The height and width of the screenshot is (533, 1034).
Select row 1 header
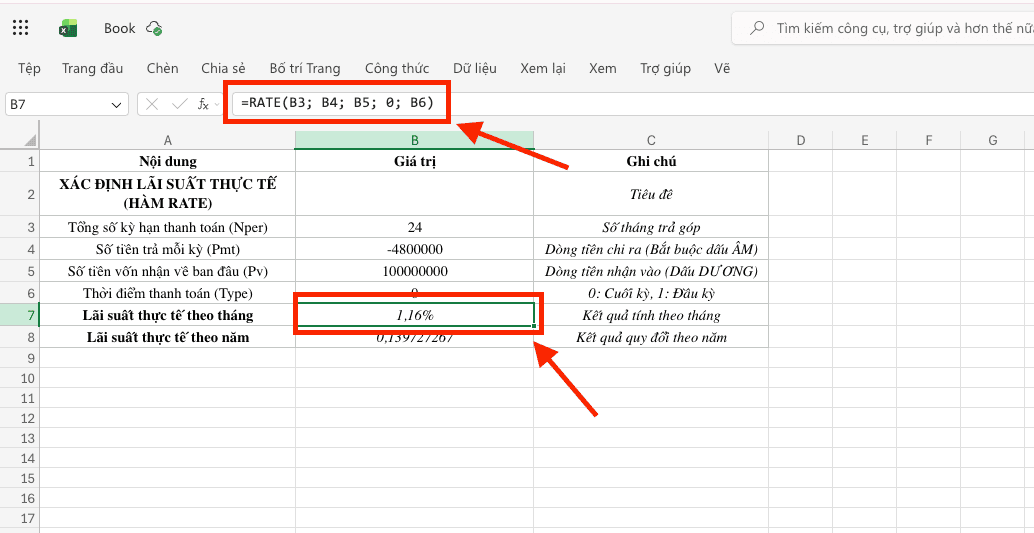coord(20,161)
